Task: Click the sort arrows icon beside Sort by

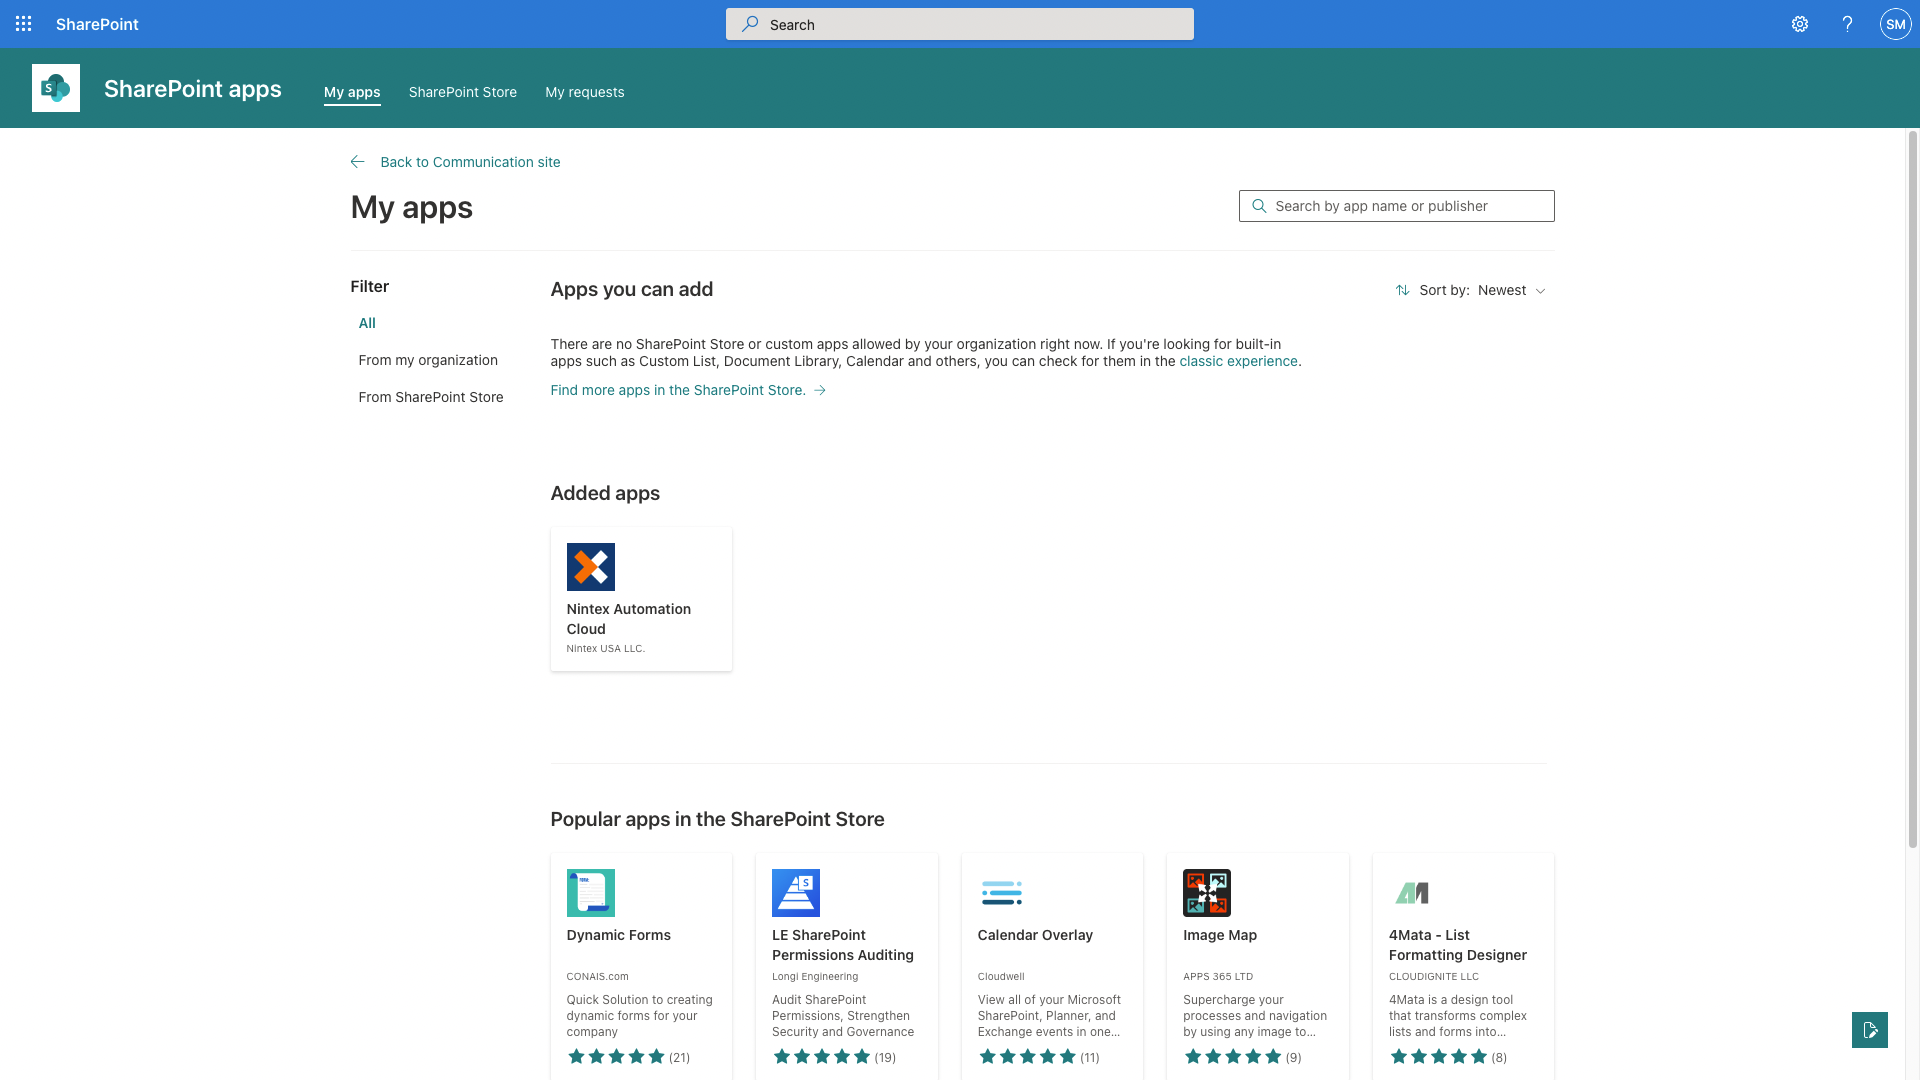Action: click(x=1403, y=290)
